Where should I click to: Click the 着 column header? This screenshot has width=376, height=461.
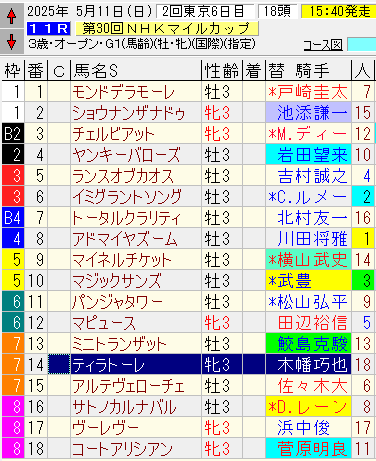tap(254, 71)
